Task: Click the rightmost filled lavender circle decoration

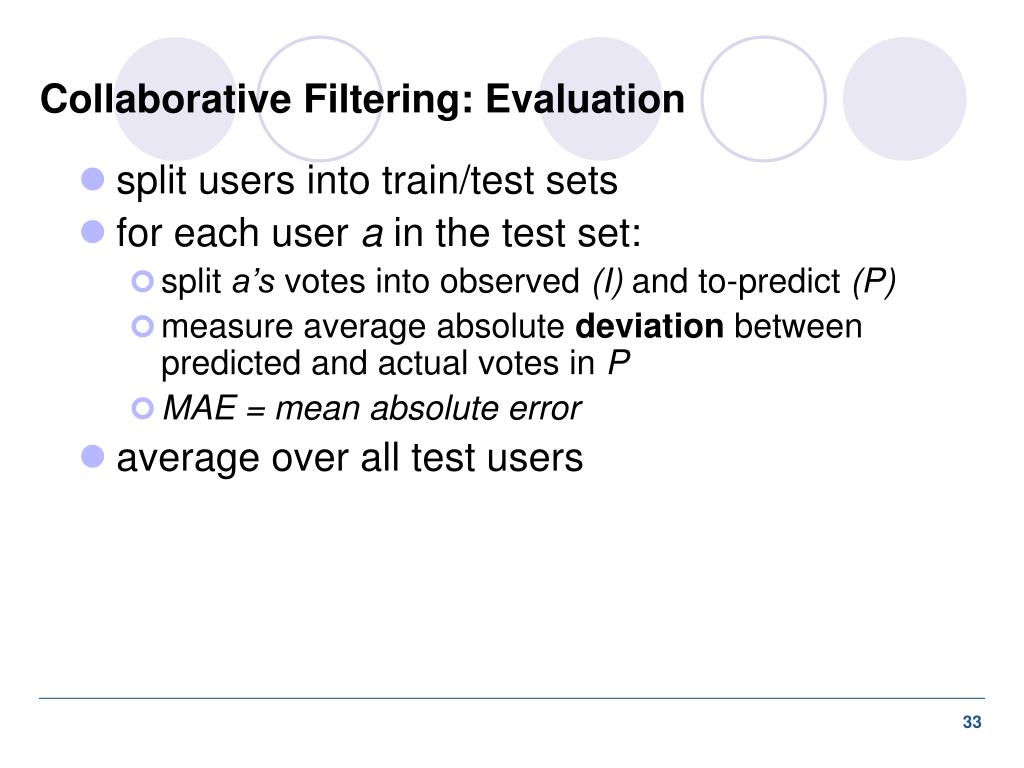Action: click(x=904, y=99)
